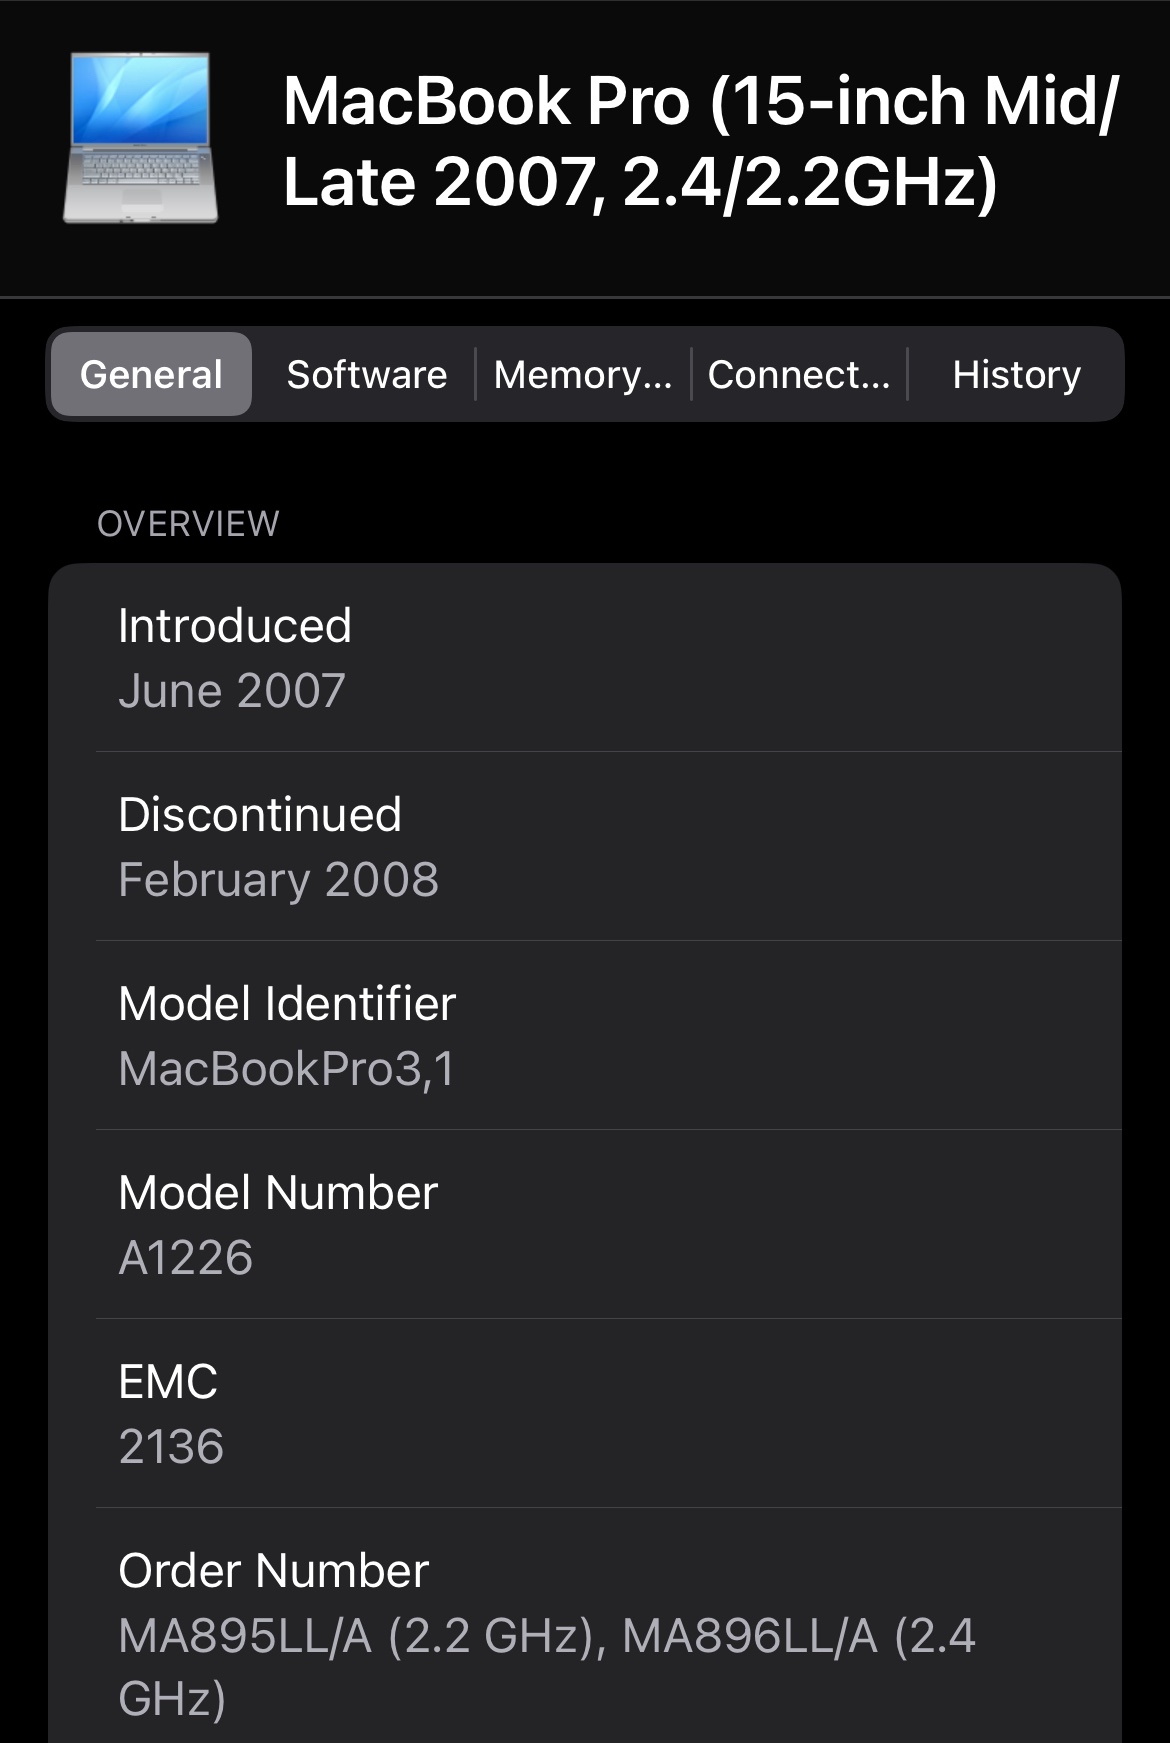
Task: Select the General tab
Action: point(151,374)
